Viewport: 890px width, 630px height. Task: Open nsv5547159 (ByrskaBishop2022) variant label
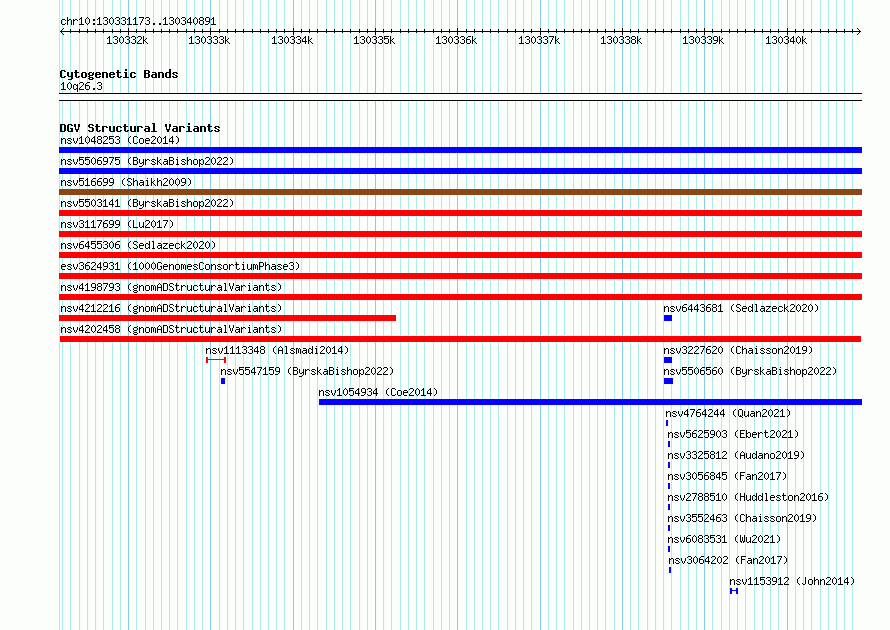(x=307, y=371)
